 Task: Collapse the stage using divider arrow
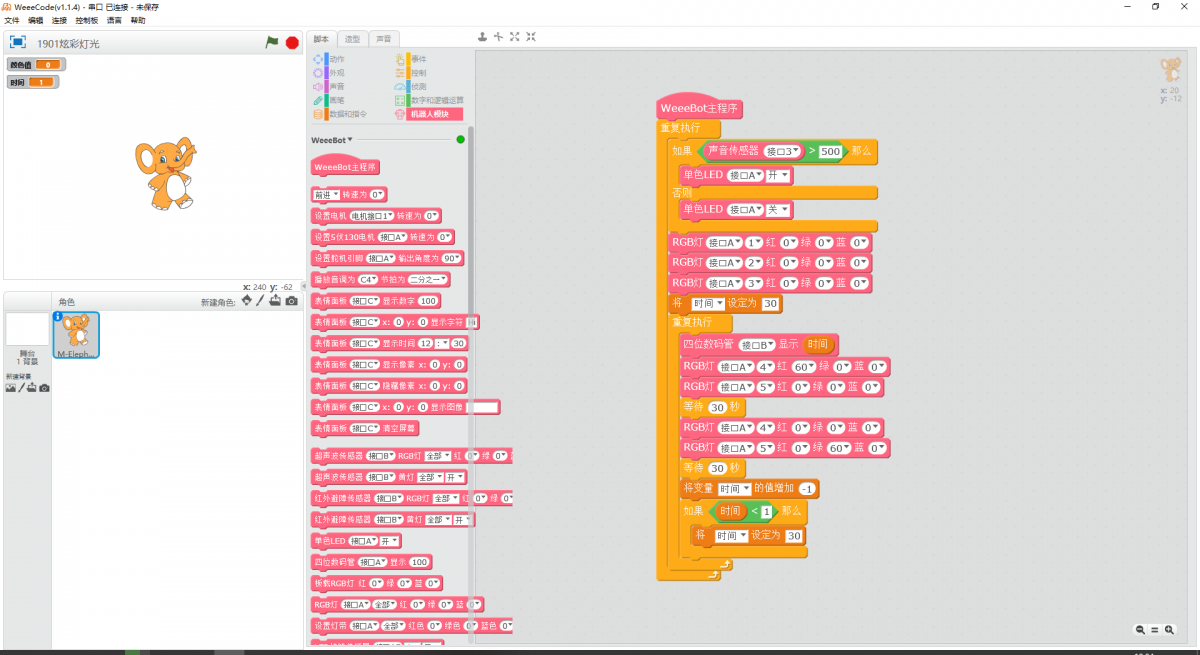click(x=304, y=286)
